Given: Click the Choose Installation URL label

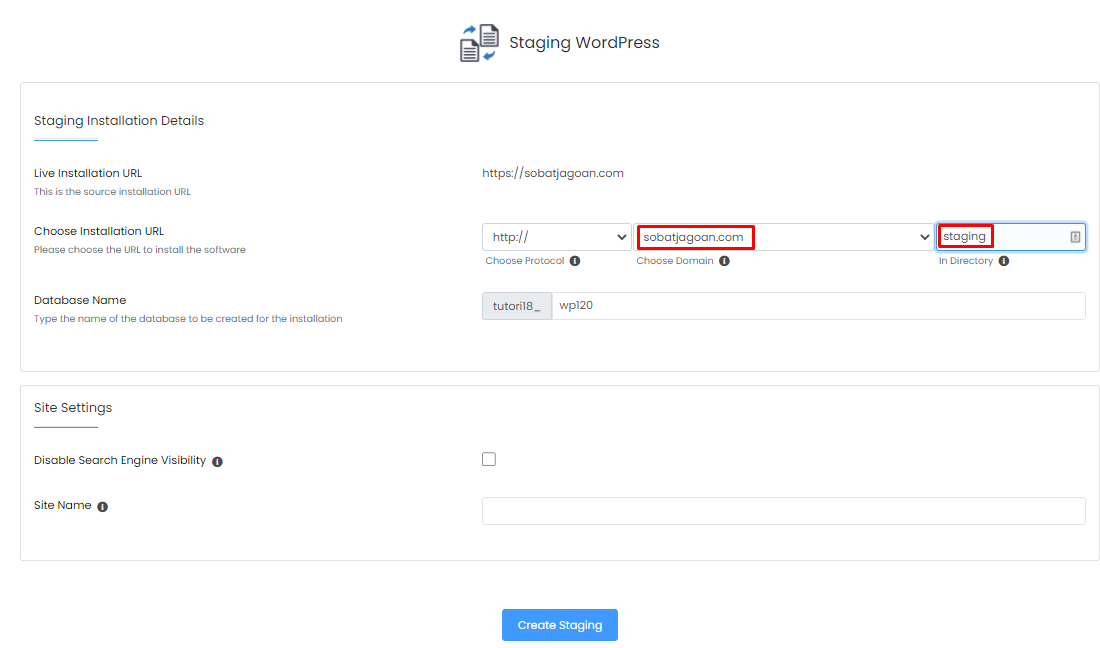Looking at the screenshot, I should click(x=99, y=231).
